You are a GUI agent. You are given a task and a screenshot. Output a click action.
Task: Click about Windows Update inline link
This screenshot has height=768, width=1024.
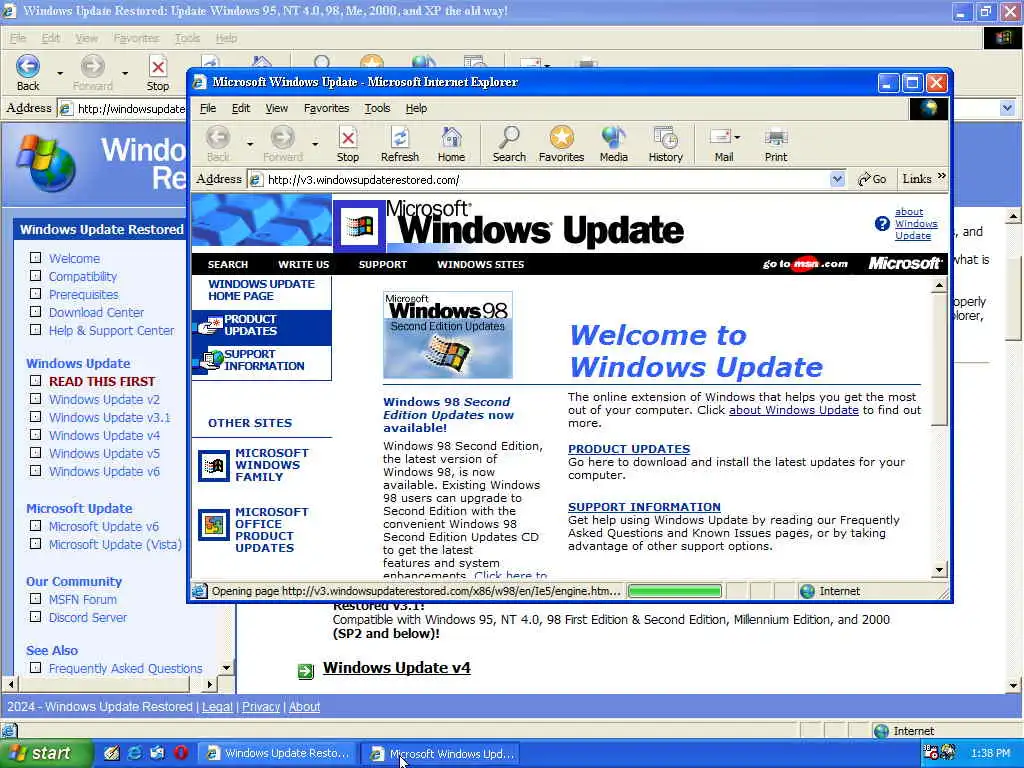[793, 410]
